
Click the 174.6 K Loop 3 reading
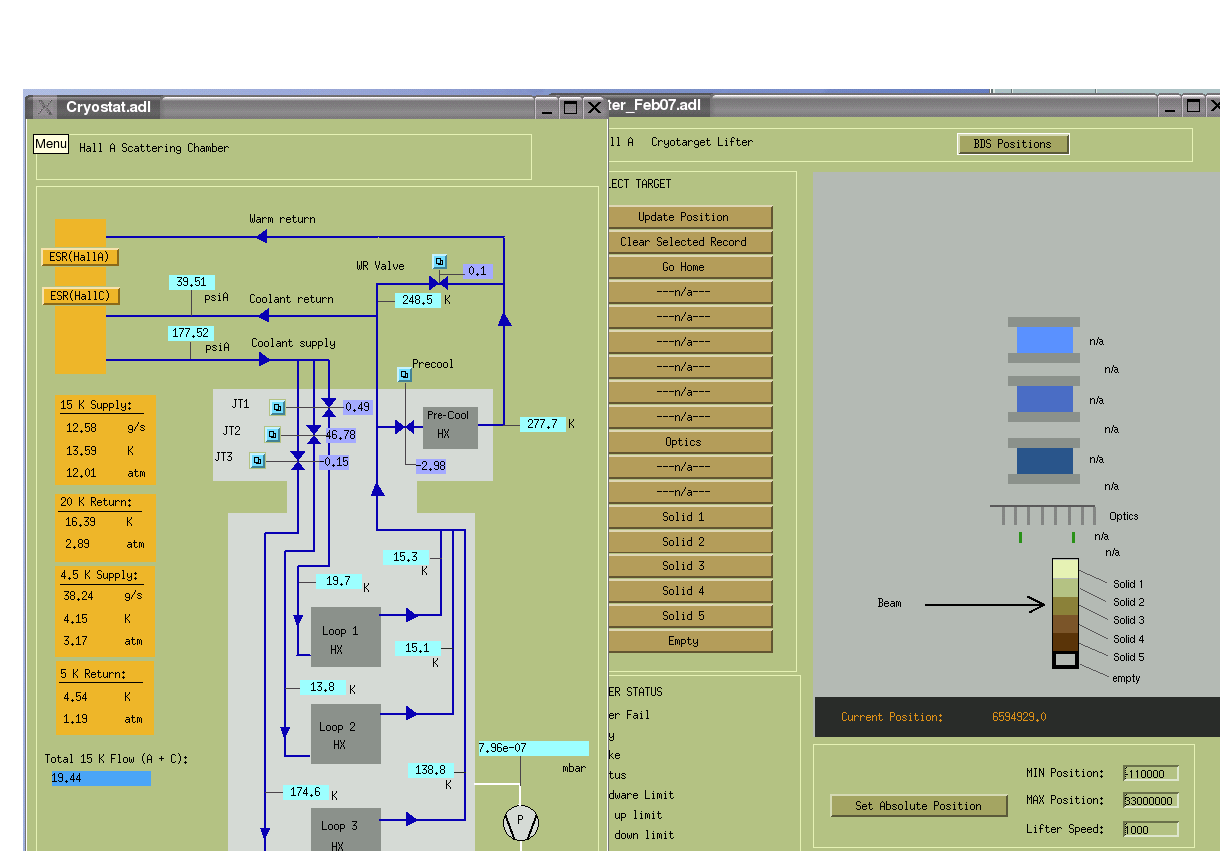coord(306,792)
